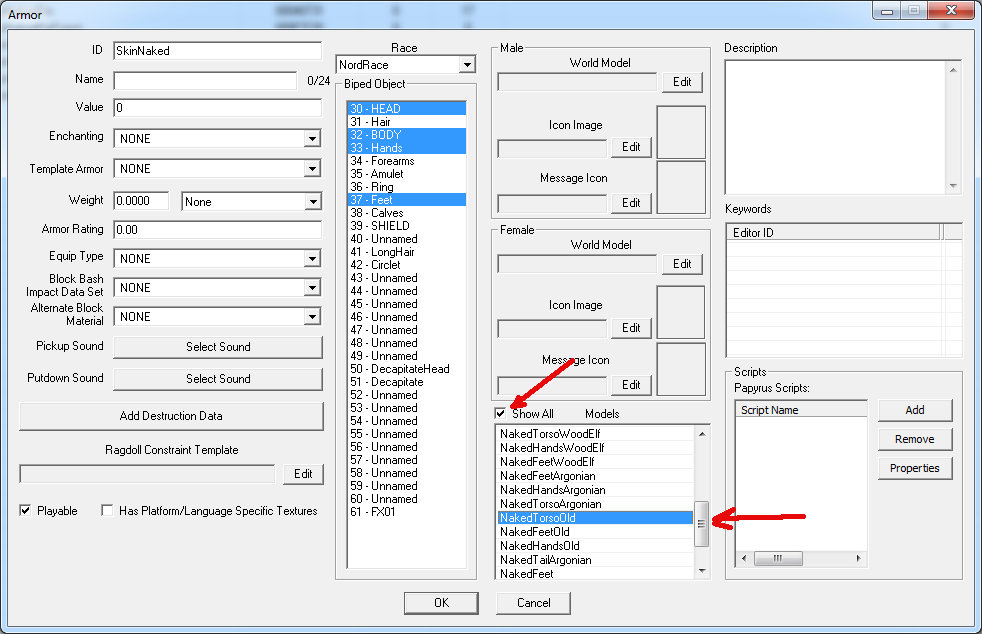The width and height of the screenshot is (982, 634).
Task: Select 51 - Decapitate biped slot
Action: tap(407, 382)
